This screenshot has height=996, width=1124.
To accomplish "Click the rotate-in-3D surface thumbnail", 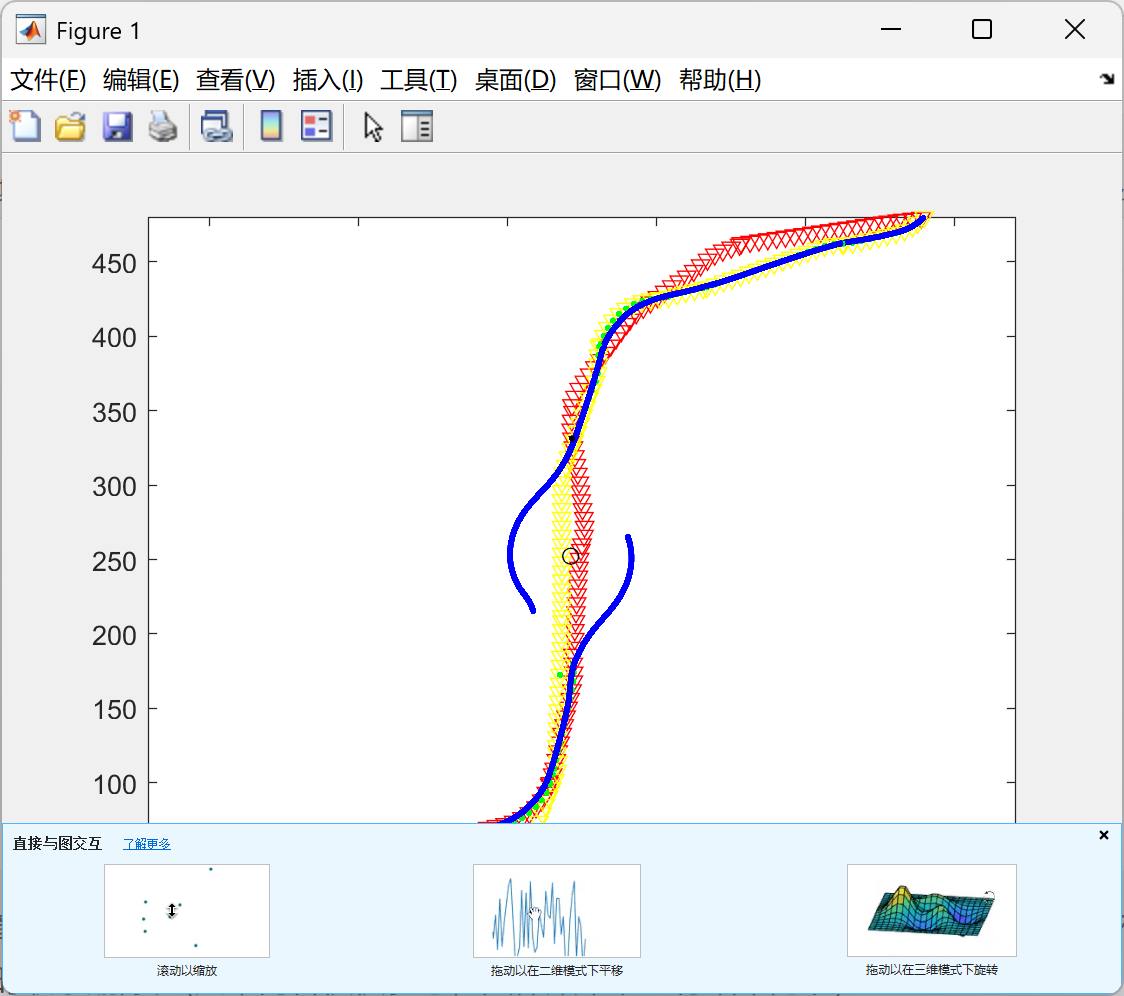I will coord(932,911).
